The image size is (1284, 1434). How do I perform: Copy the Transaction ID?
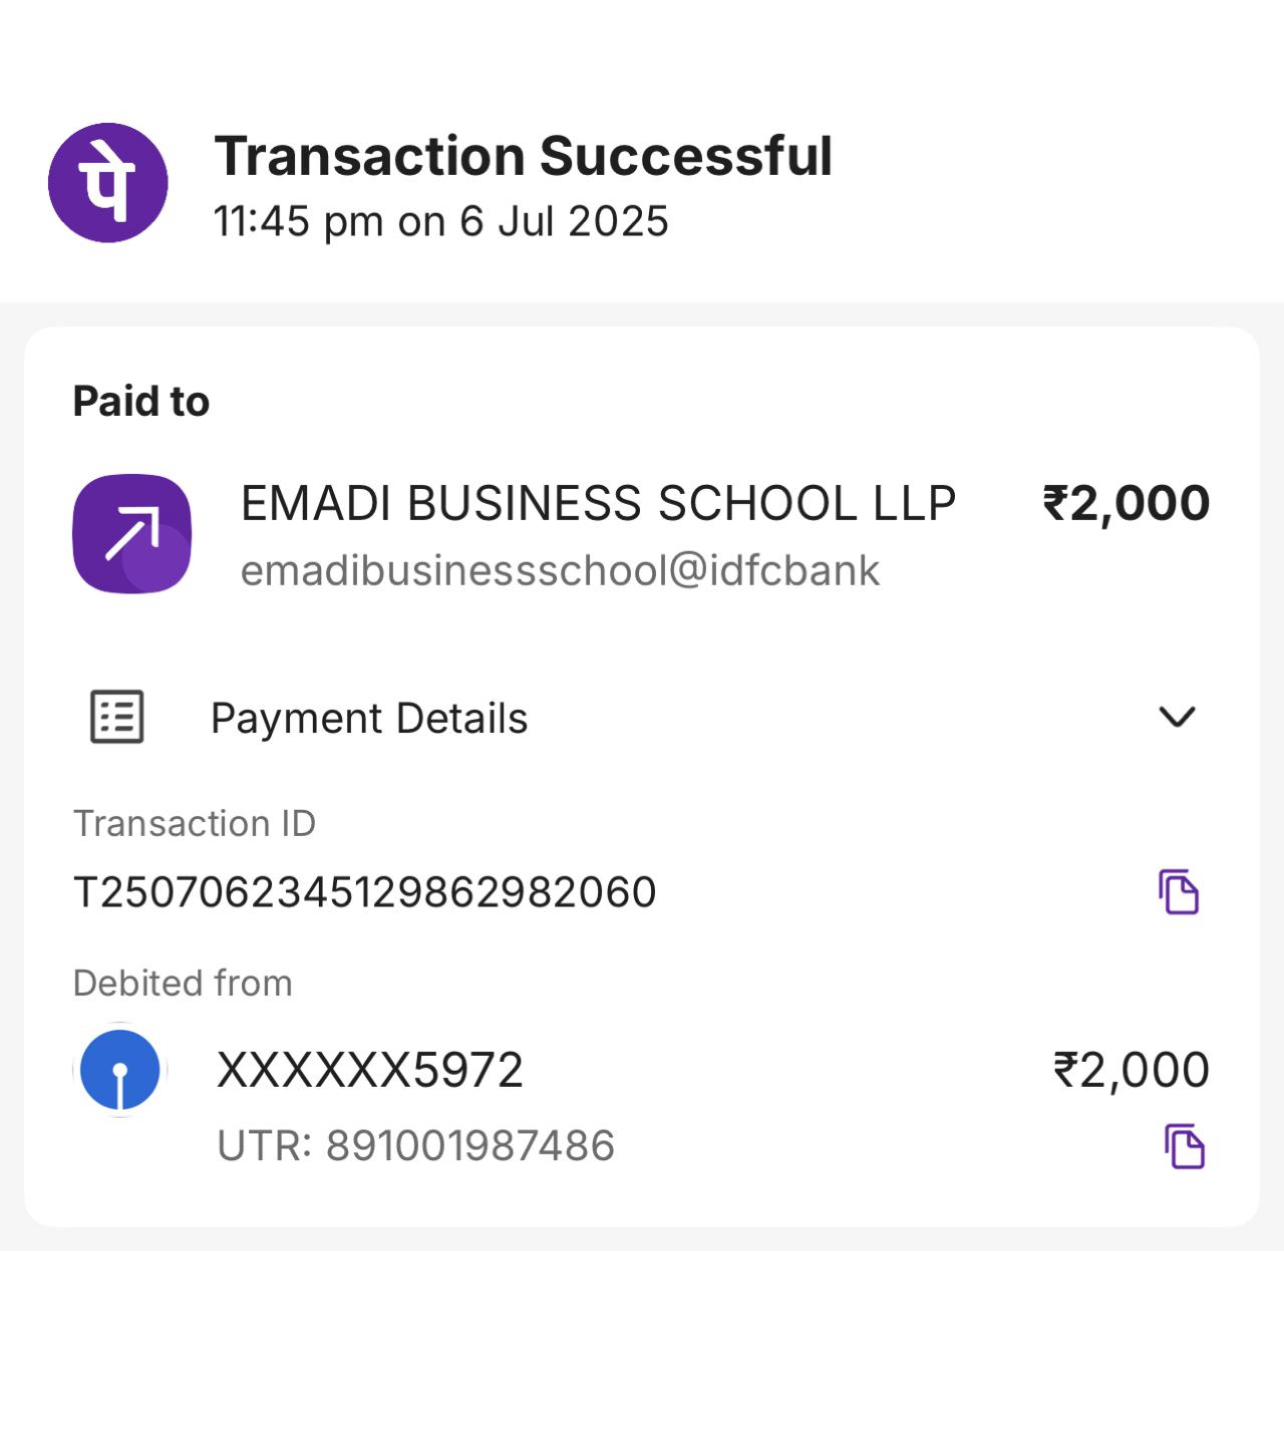tap(1178, 891)
